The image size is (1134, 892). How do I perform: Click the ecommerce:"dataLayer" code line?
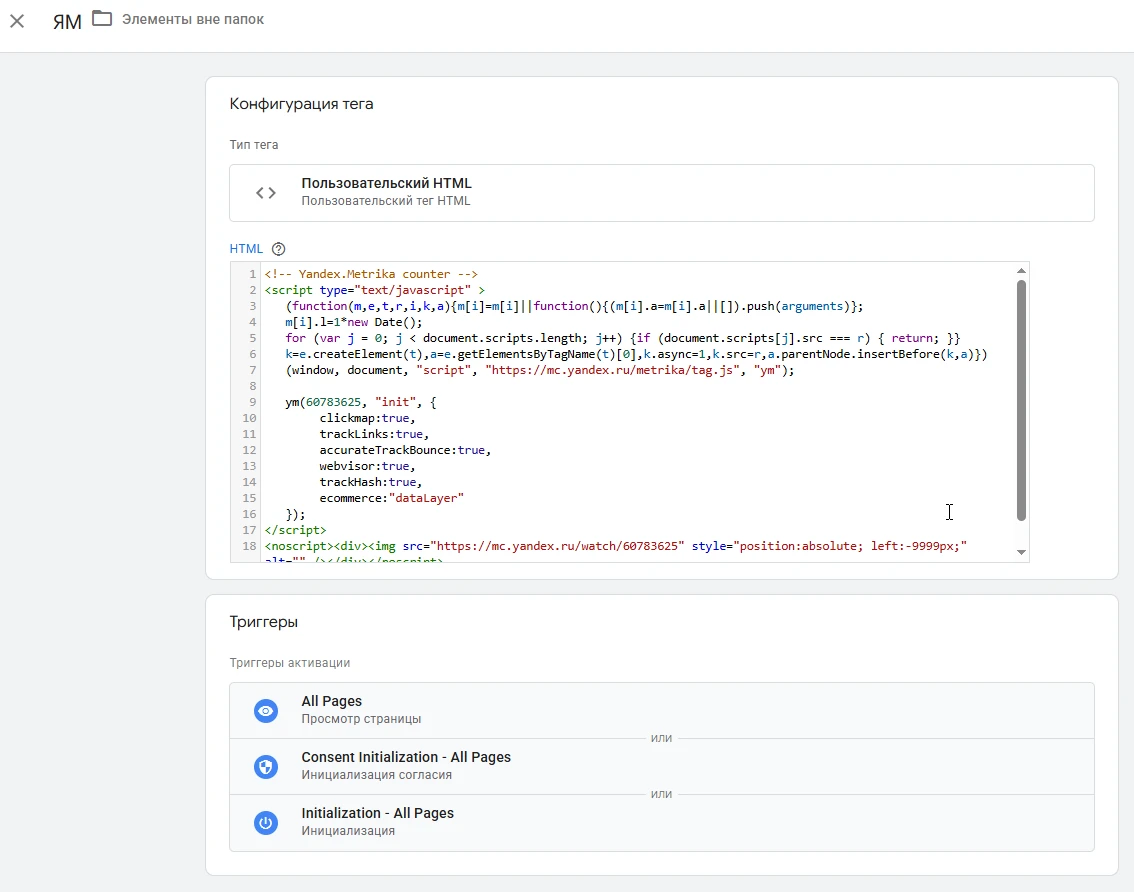[391, 498]
